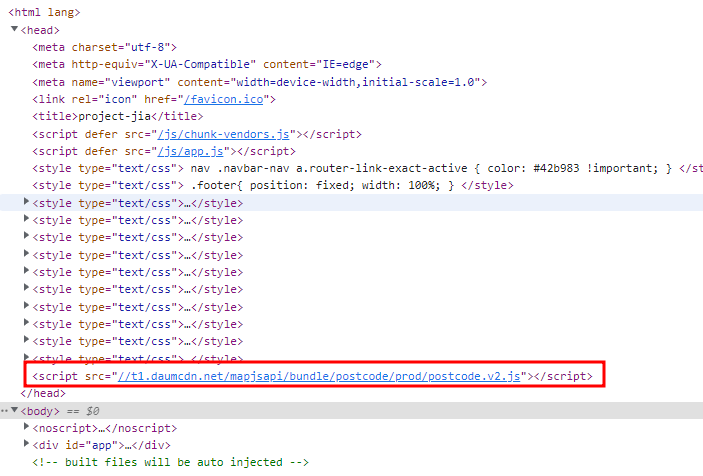Click the "IE=edge" content value
The image size is (703, 476).
348,64
